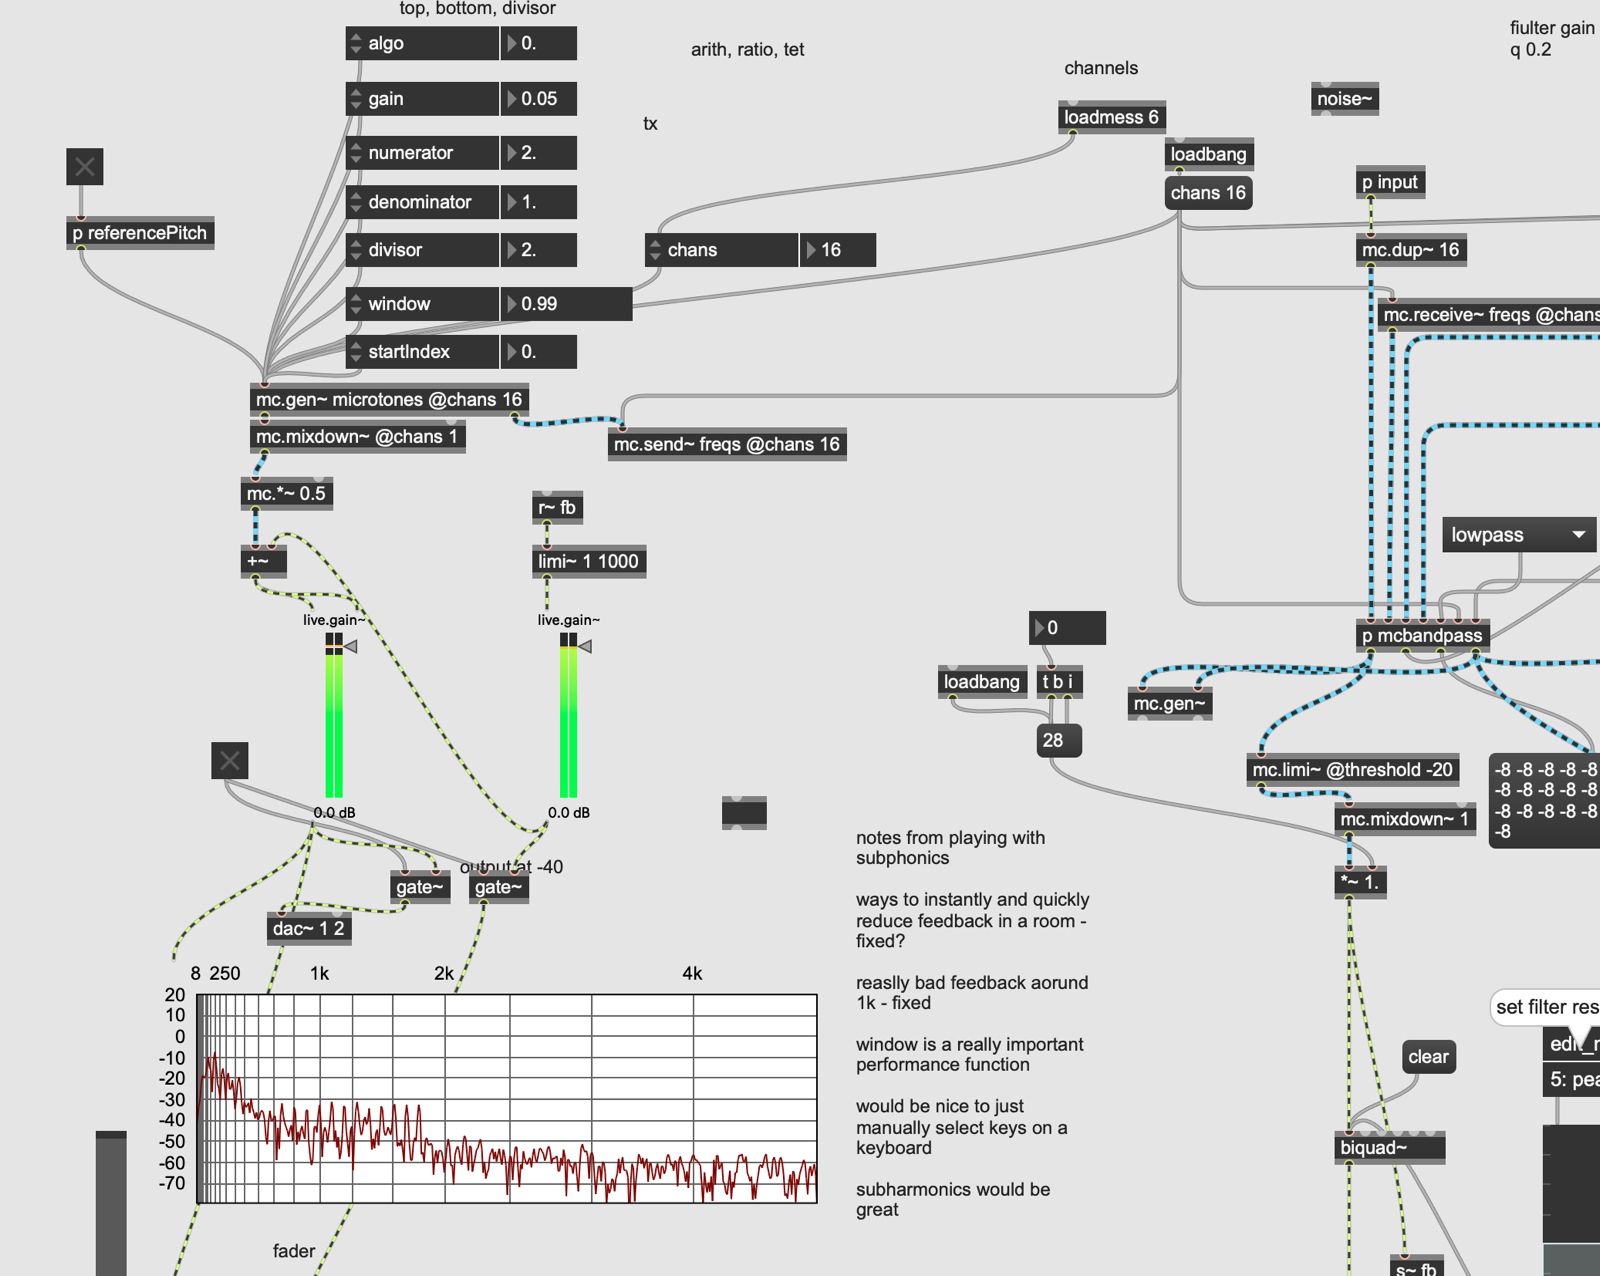Select the limi~ 1 1000 object
The width and height of the screenshot is (1600, 1276).
(588, 562)
